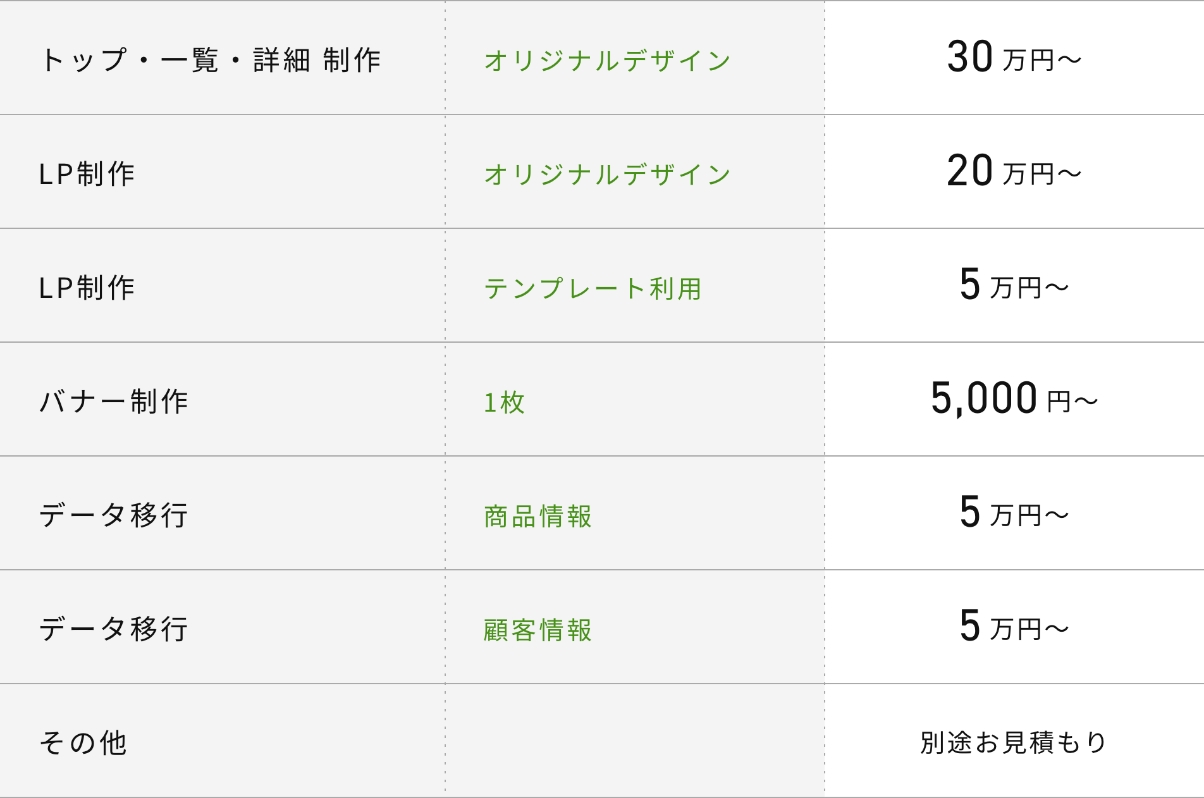Click the バナー制作 row label
The image size is (1204, 798).
114,402
